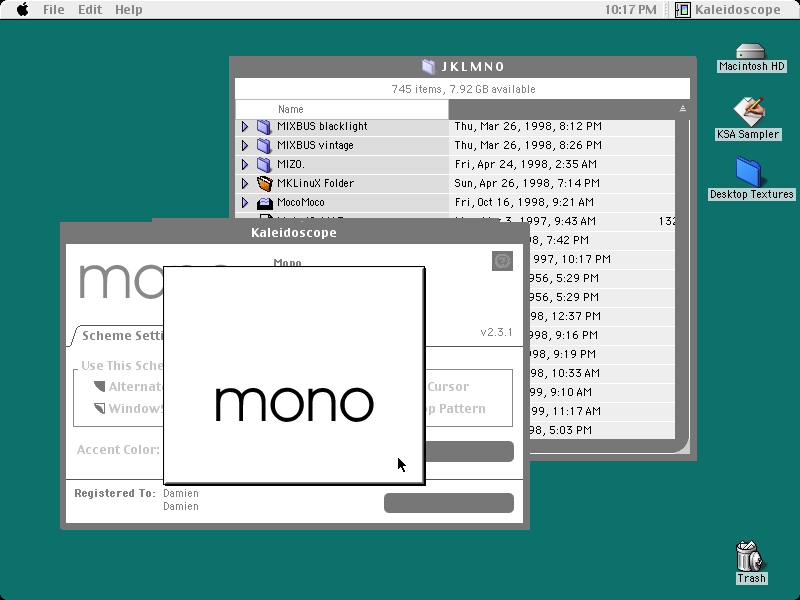This screenshot has width=800, height=600.
Task: Sort by the Name column header
Action: point(341,109)
